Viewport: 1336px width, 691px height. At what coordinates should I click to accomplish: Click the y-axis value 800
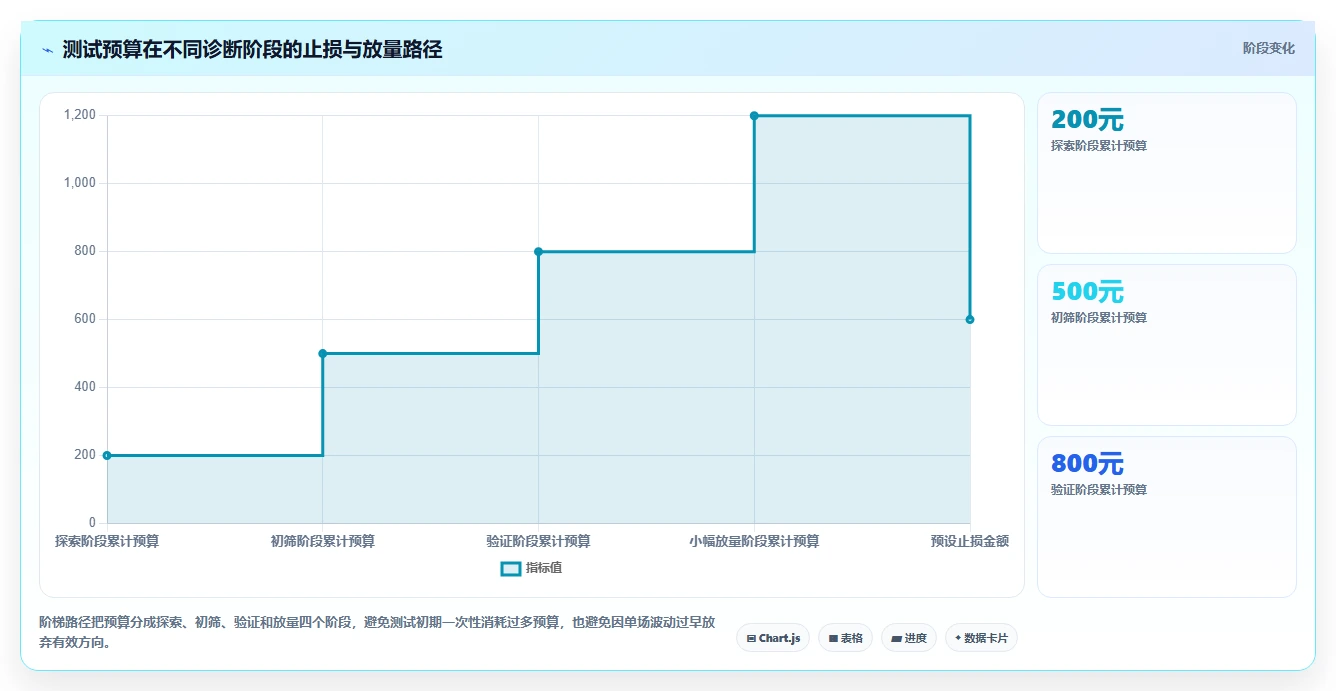85,251
